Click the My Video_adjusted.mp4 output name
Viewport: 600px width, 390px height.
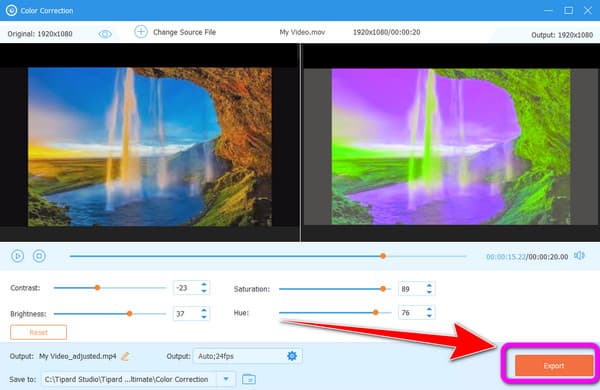pyautogui.click(x=78, y=356)
